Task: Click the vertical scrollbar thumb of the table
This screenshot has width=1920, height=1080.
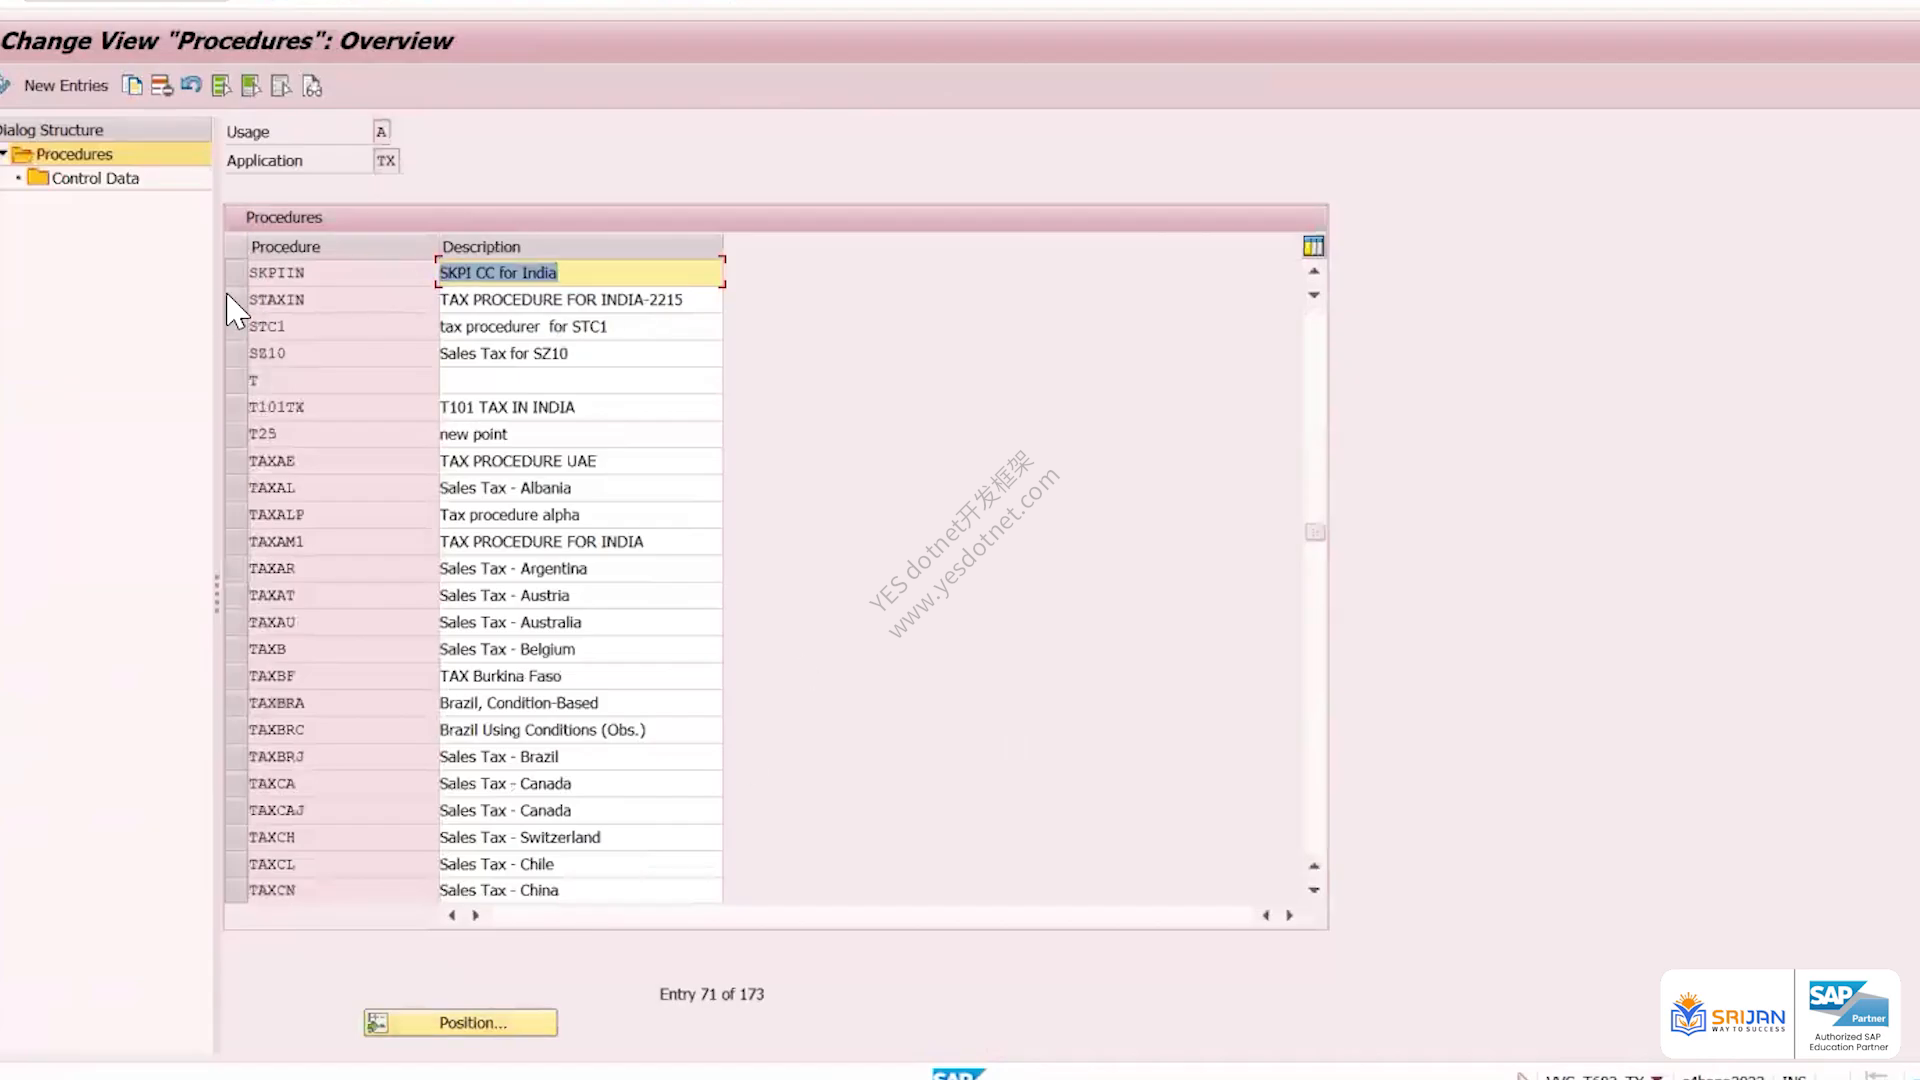Action: [1315, 532]
